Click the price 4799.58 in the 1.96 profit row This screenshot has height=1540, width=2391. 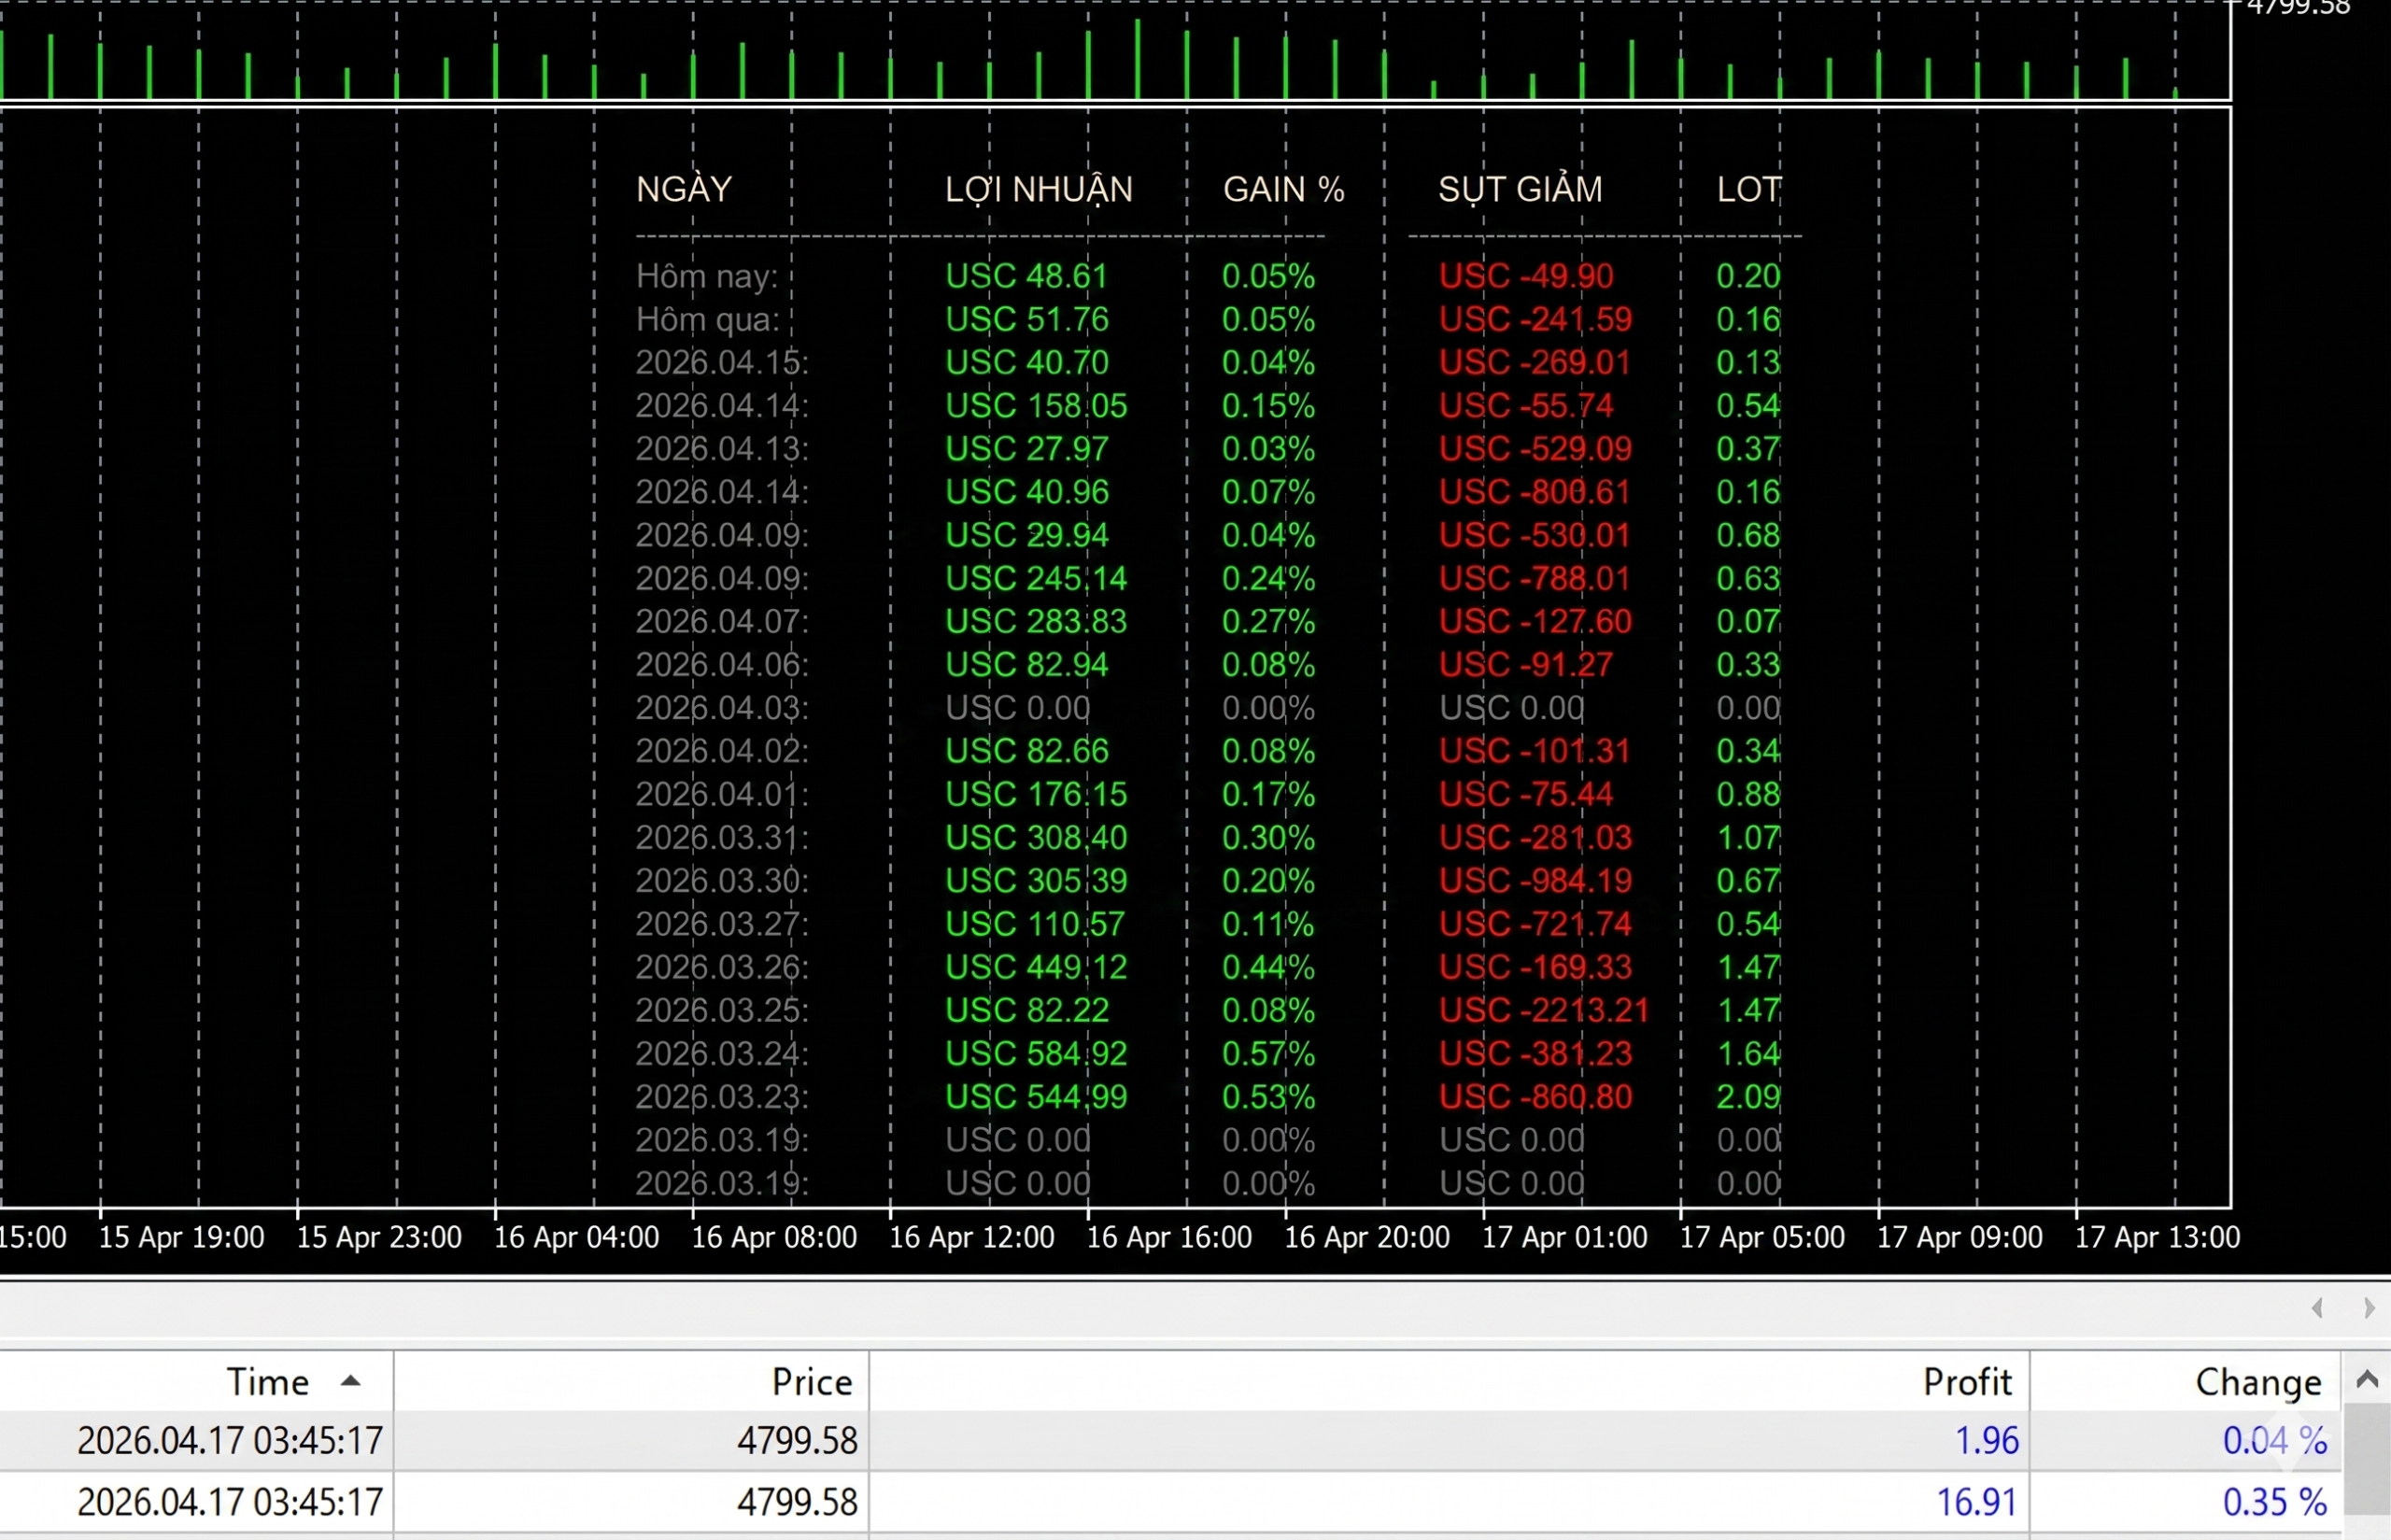coord(797,1440)
